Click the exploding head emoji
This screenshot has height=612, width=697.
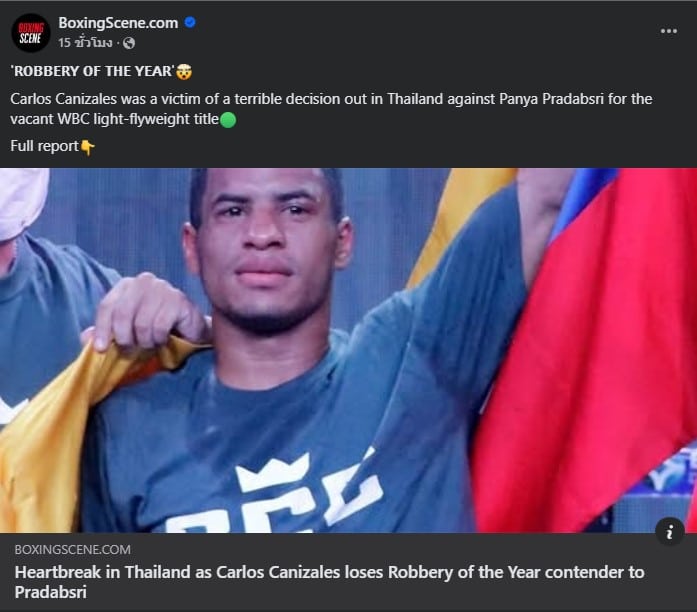pyautogui.click(x=184, y=72)
